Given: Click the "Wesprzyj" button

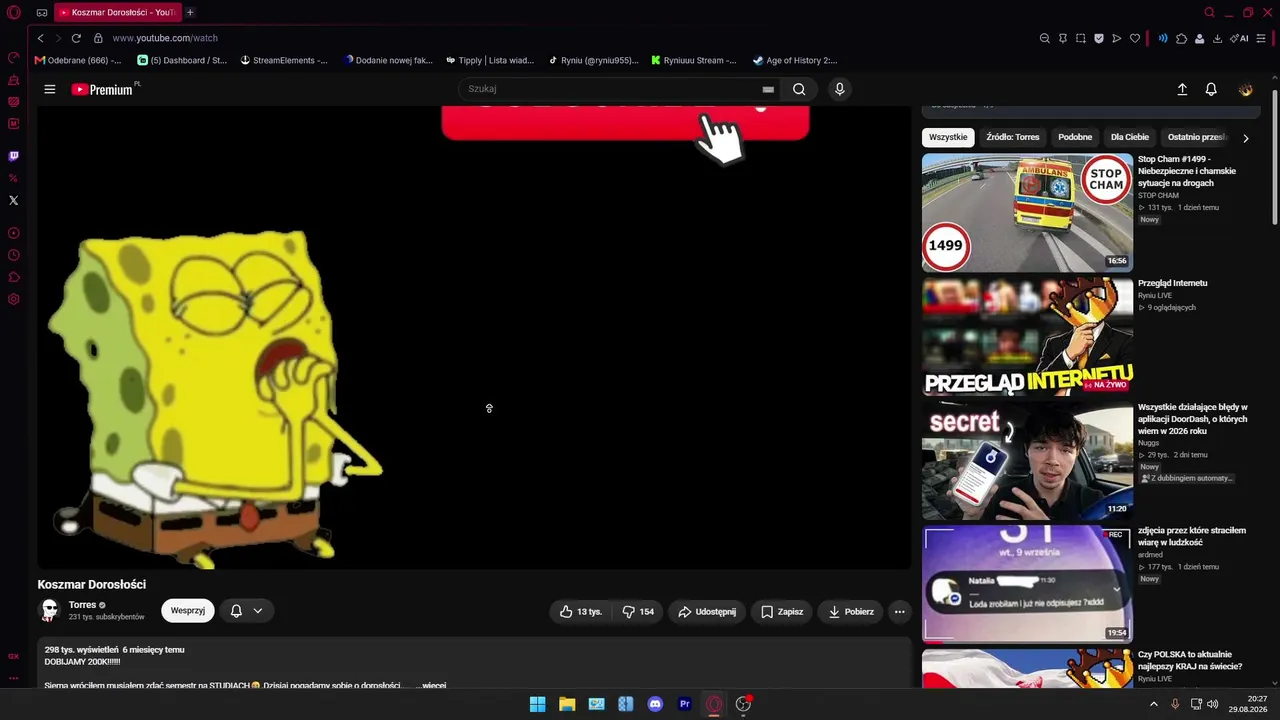Looking at the screenshot, I should (188, 611).
